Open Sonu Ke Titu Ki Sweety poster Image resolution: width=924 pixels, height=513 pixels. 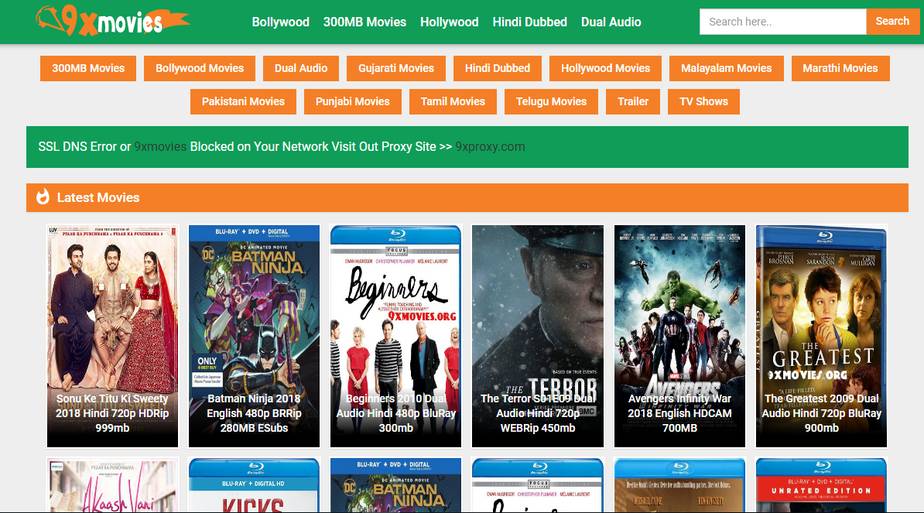pos(113,336)
